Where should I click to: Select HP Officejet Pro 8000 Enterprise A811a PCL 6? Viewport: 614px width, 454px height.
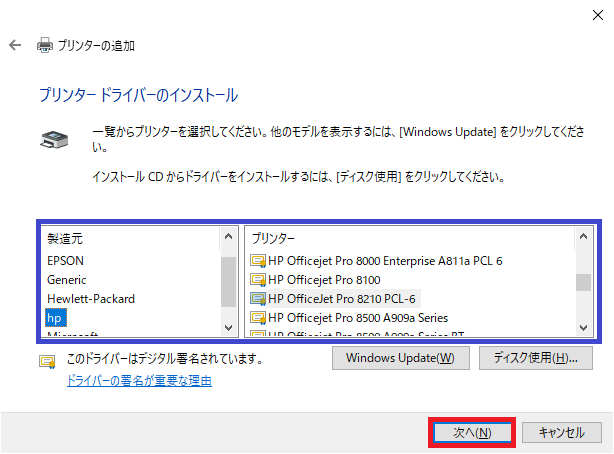pos(385,261)
